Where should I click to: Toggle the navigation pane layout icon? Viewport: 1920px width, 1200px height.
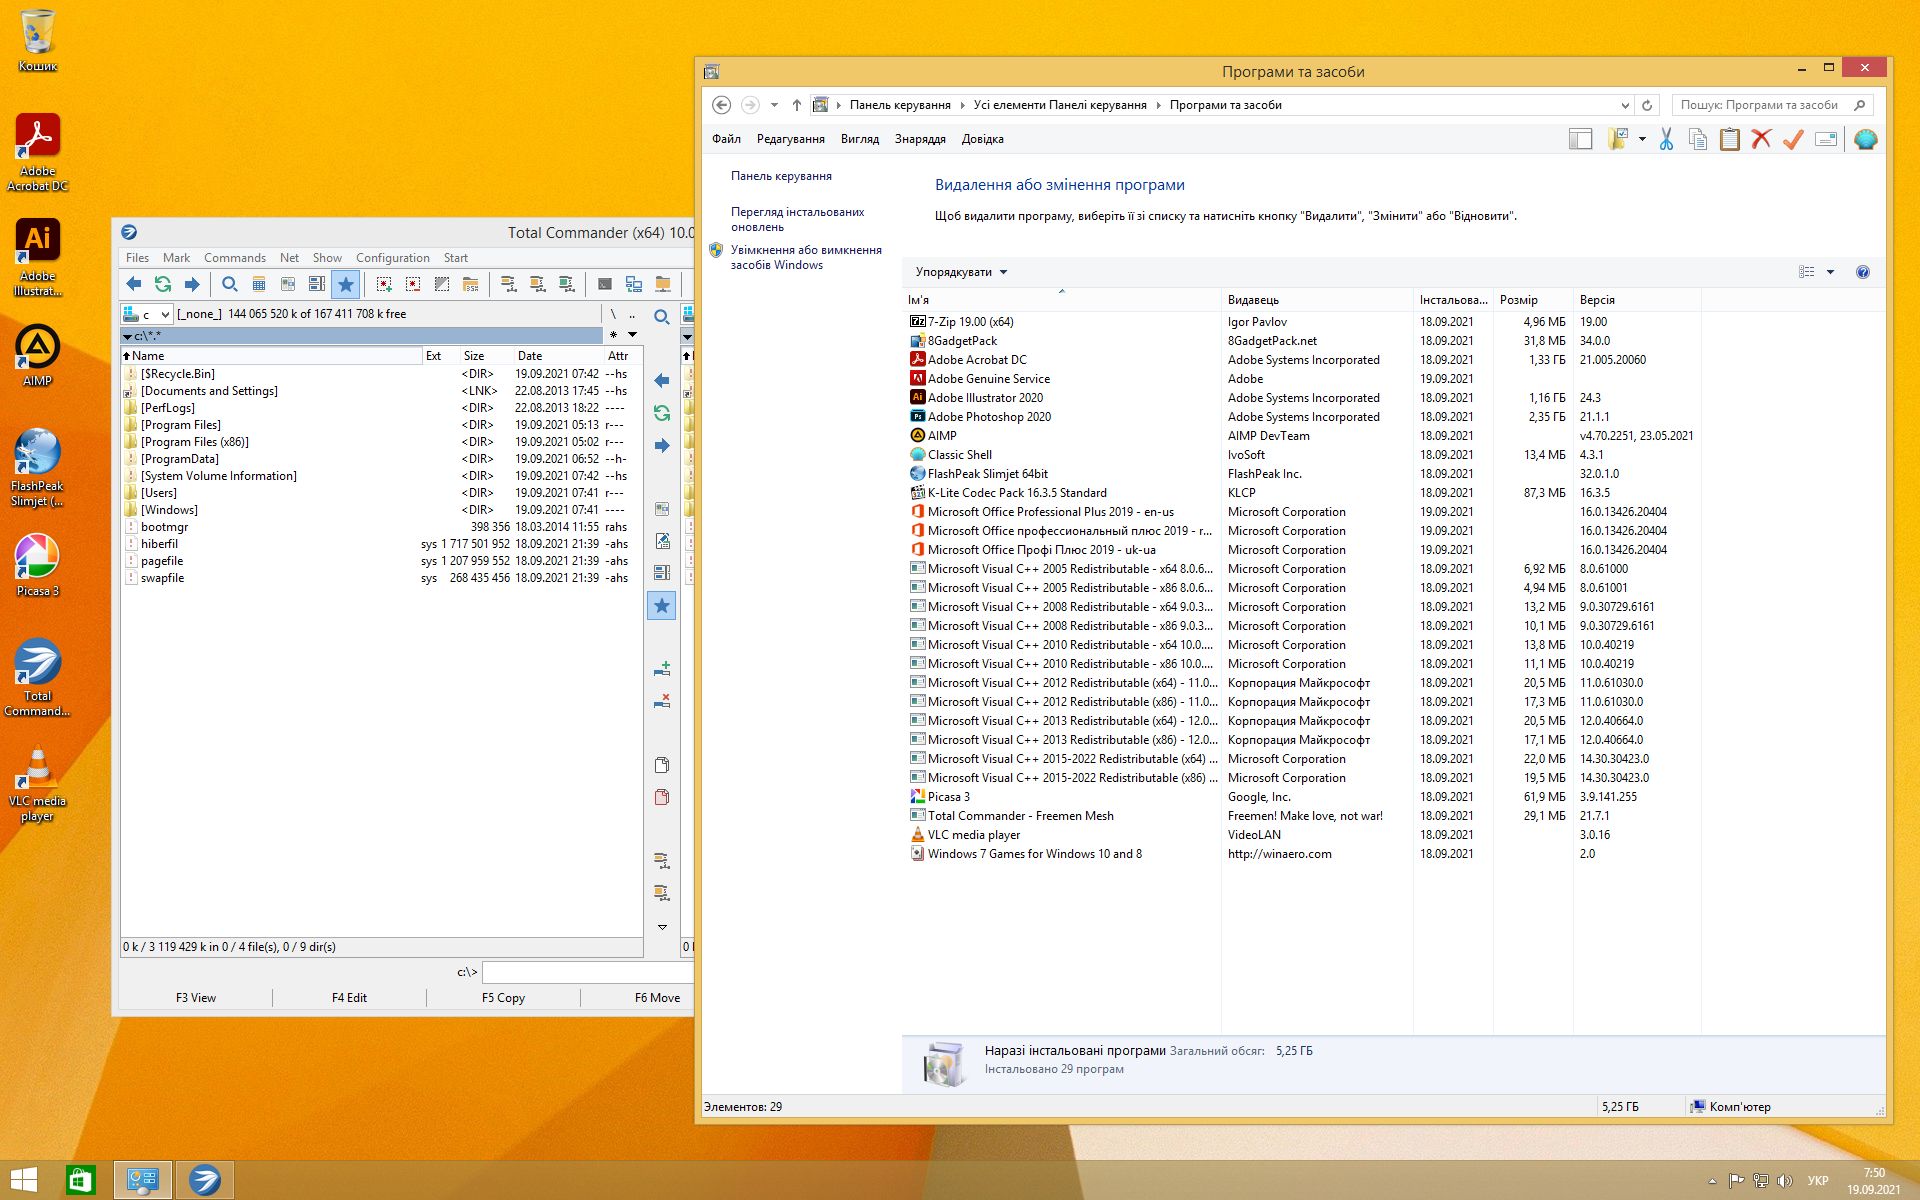click(1580, 140)
